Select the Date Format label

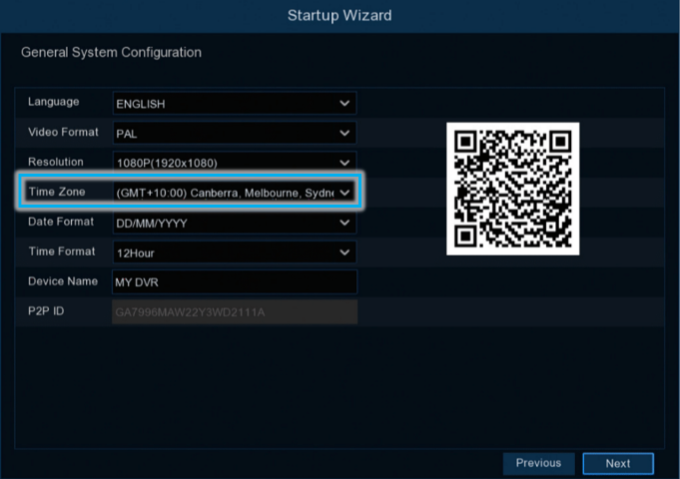(61, 222)
